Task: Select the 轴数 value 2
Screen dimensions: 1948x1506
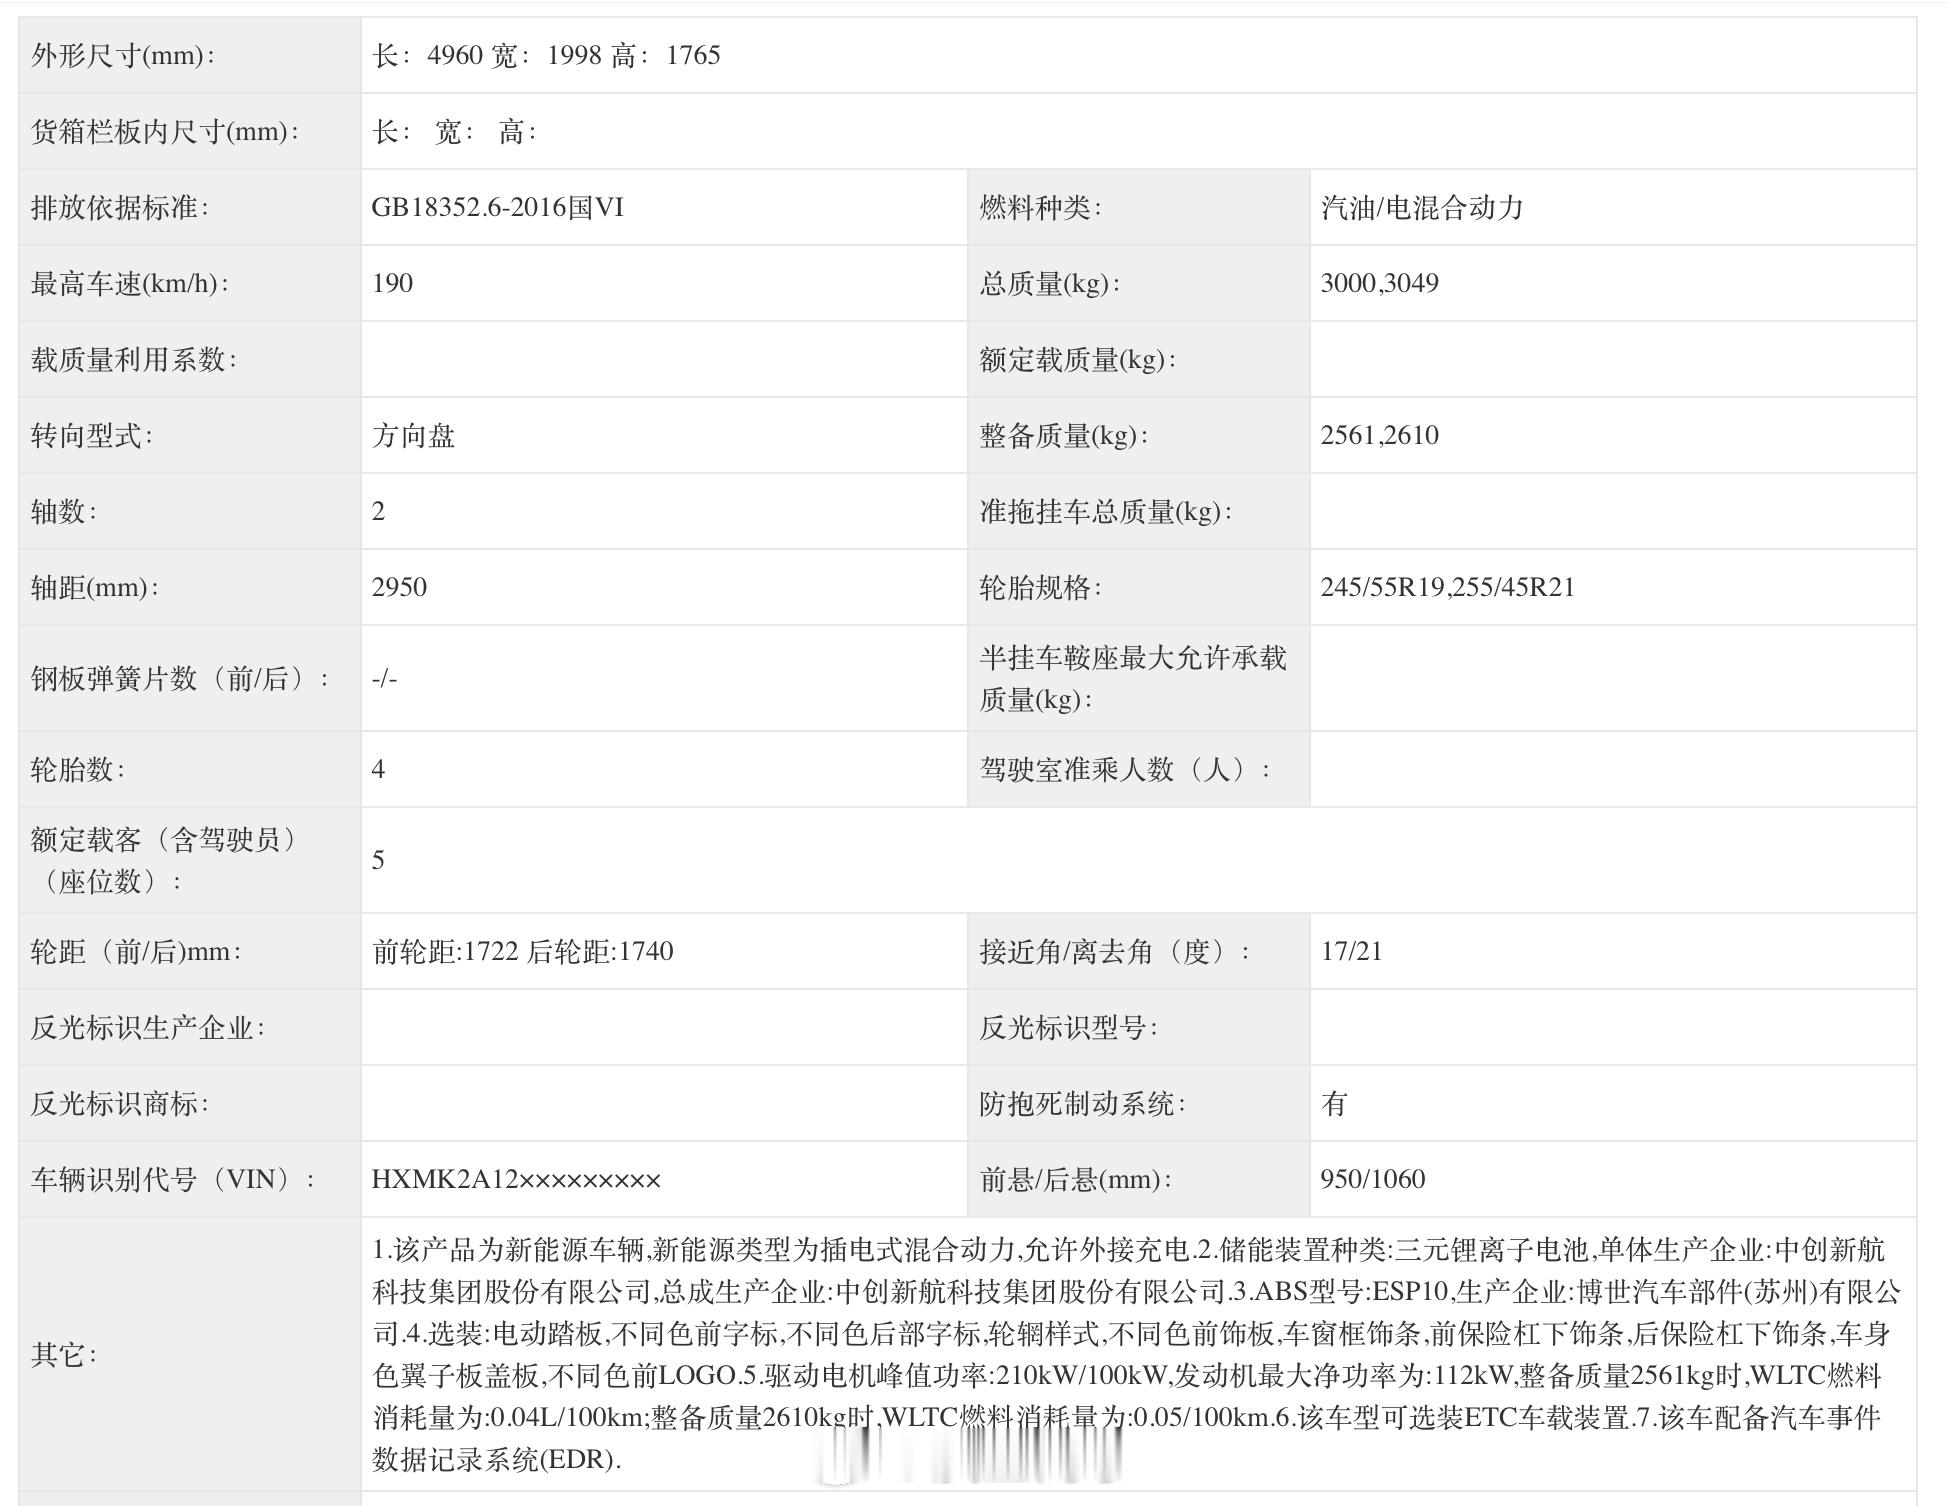Action: [x=378, y=511]
